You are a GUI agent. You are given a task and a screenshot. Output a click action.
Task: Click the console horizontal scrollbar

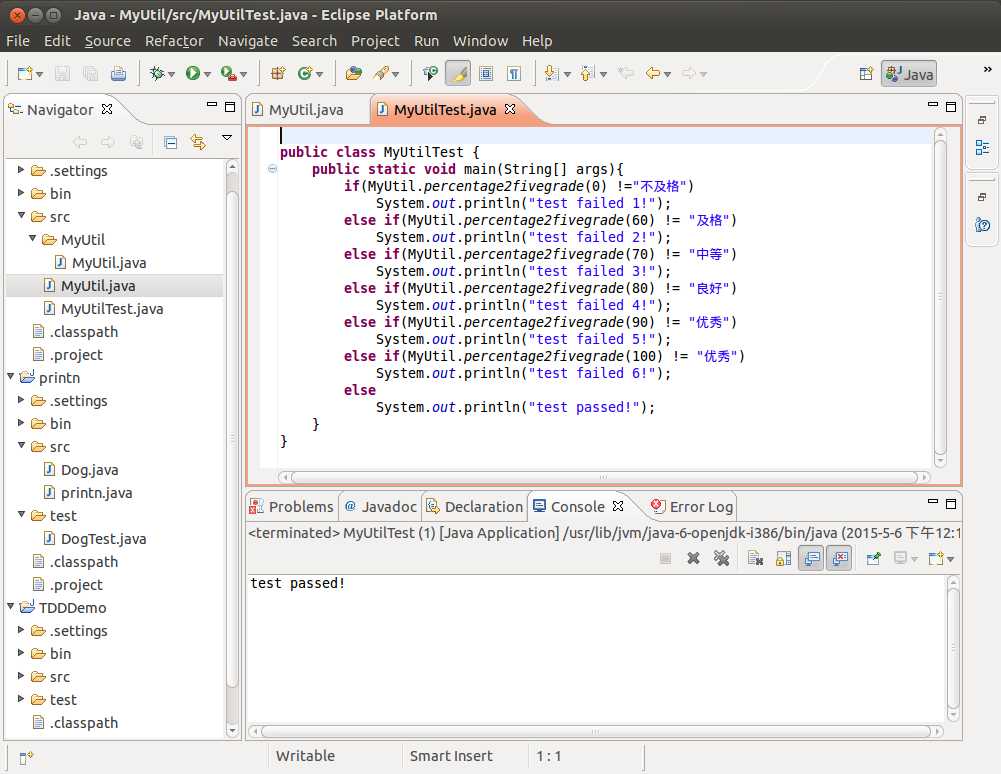coord(595,731)
